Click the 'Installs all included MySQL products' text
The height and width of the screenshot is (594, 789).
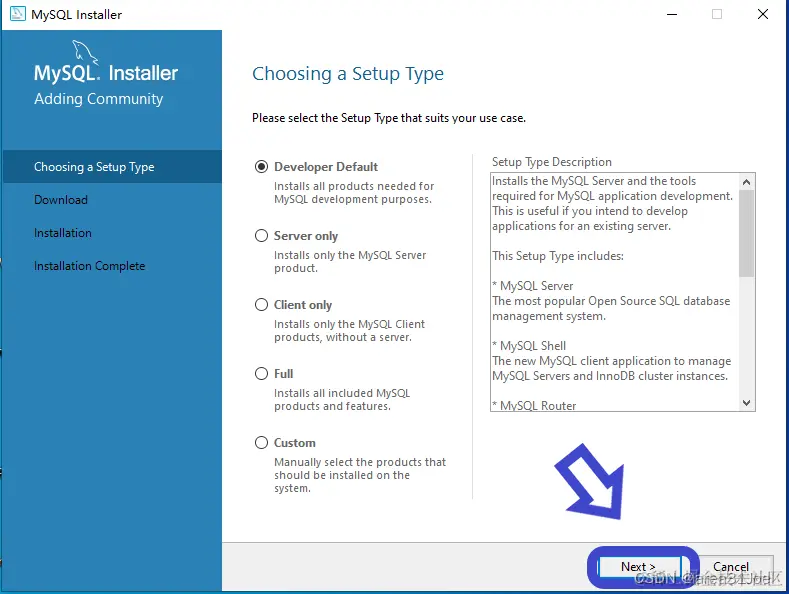[x=342, y=400]
